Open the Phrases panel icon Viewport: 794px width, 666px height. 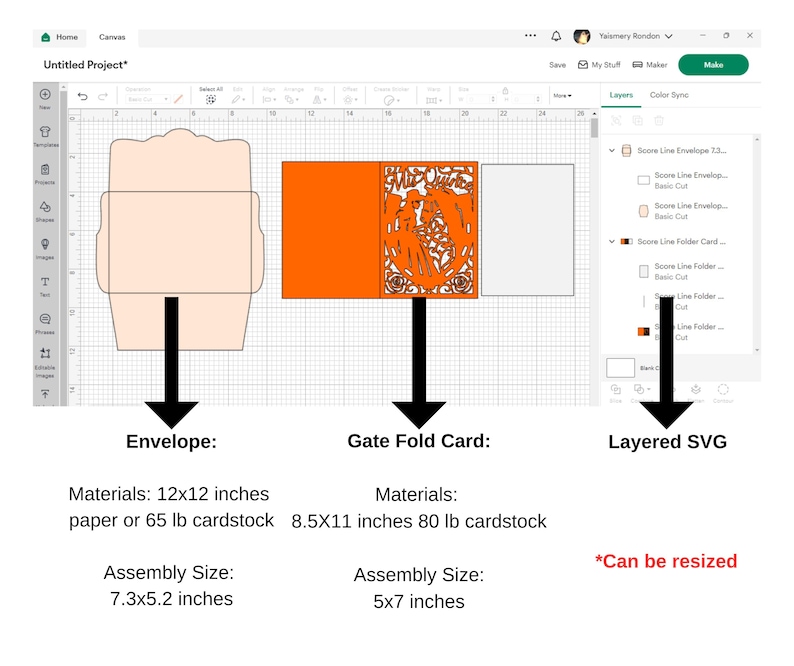tap(45, 323)
